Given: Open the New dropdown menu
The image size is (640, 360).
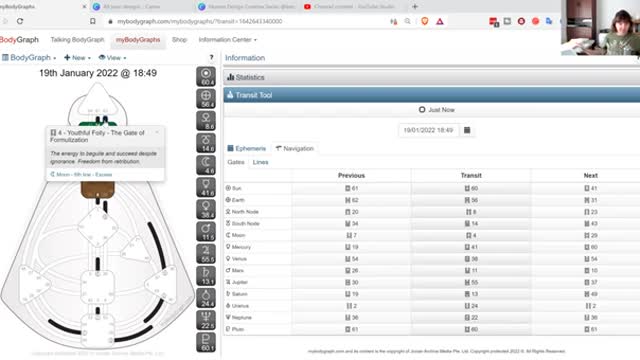Looking at the screenshot, I should coord(77,58).
